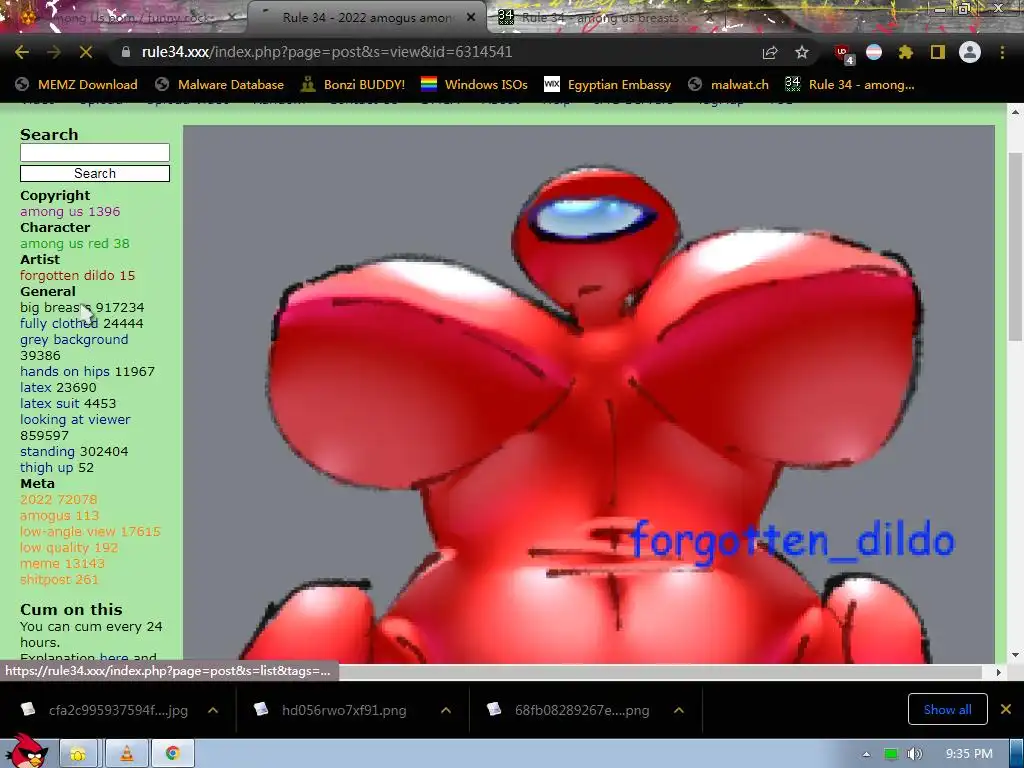Viewport: 1024px width, 768px height.
Task: Click the volume speaker tray icon
Action: [915, 754]
